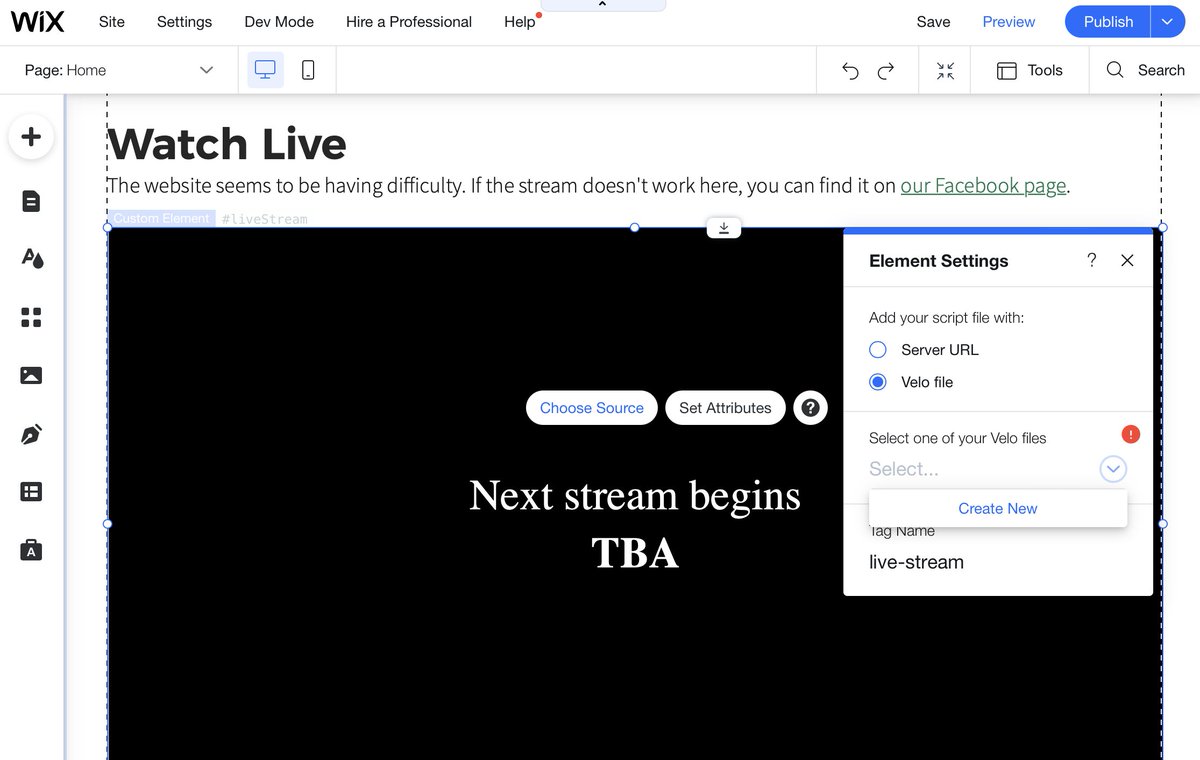The width and height of the screenshot is (1200, 760).
Task: Publish the site
Action: tap(1108, 21)
